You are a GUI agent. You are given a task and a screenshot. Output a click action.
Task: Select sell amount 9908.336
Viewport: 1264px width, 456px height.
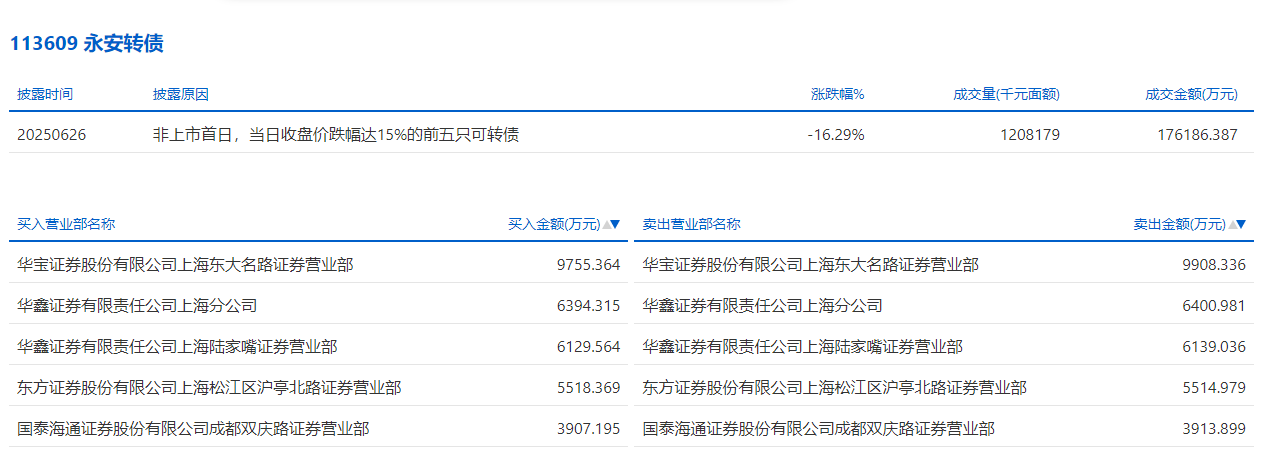pos(1214,265)
